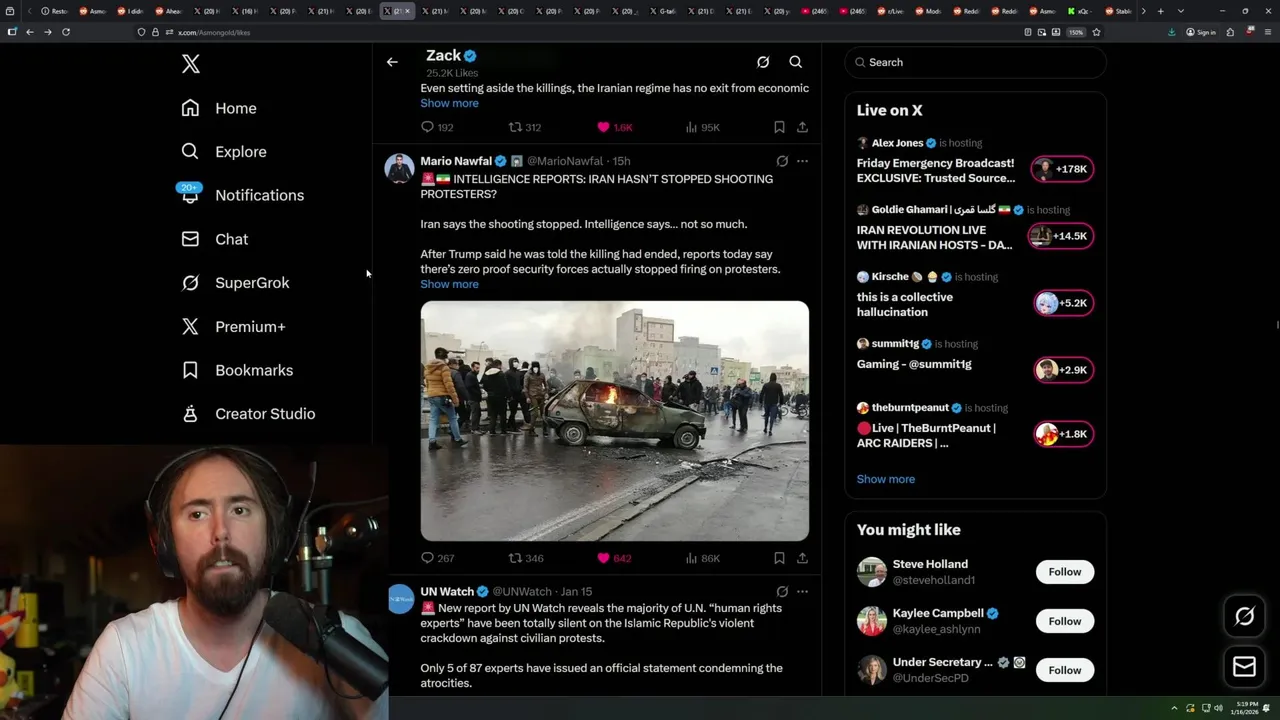Reload page in browser toolbar

point(66,32)
